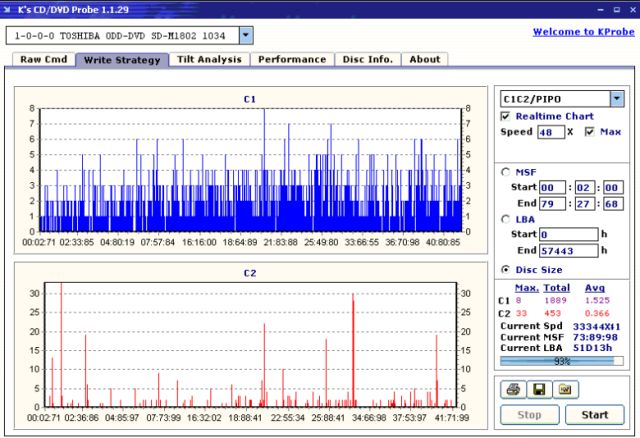Click the C2 total value 453

click(553, 313)
